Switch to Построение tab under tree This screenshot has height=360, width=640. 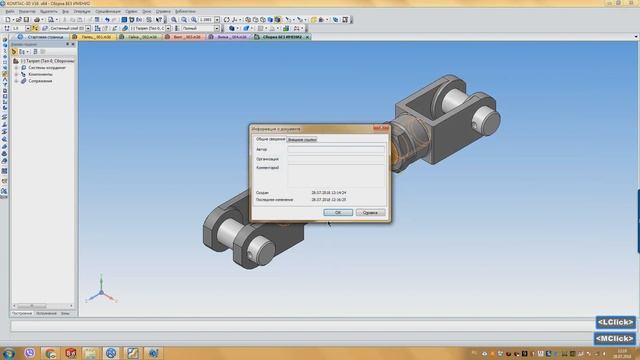[x=22, y=313]
